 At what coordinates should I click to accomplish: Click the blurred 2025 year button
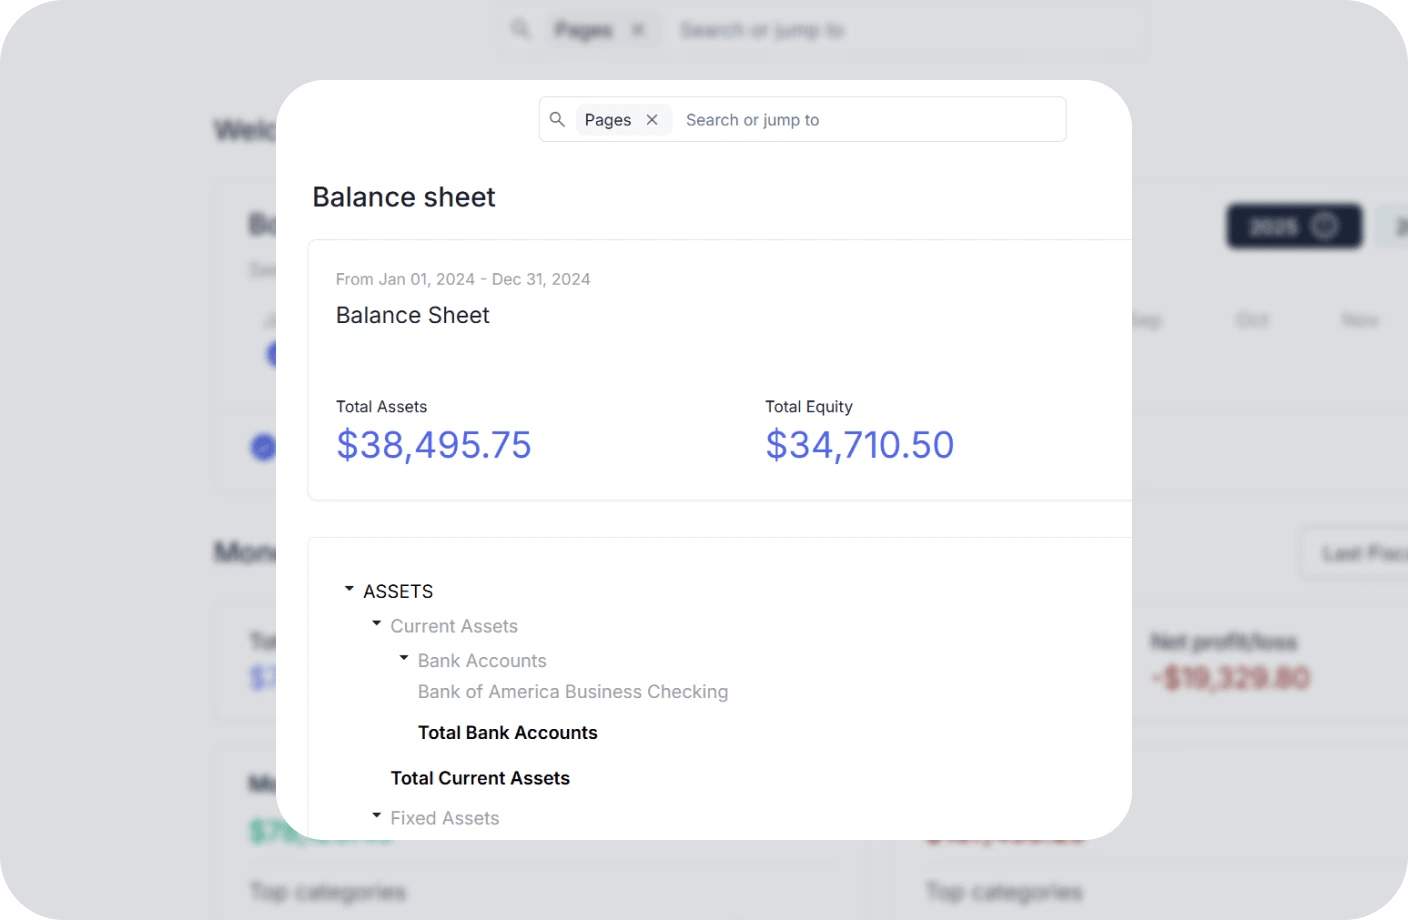point(1294,226)
